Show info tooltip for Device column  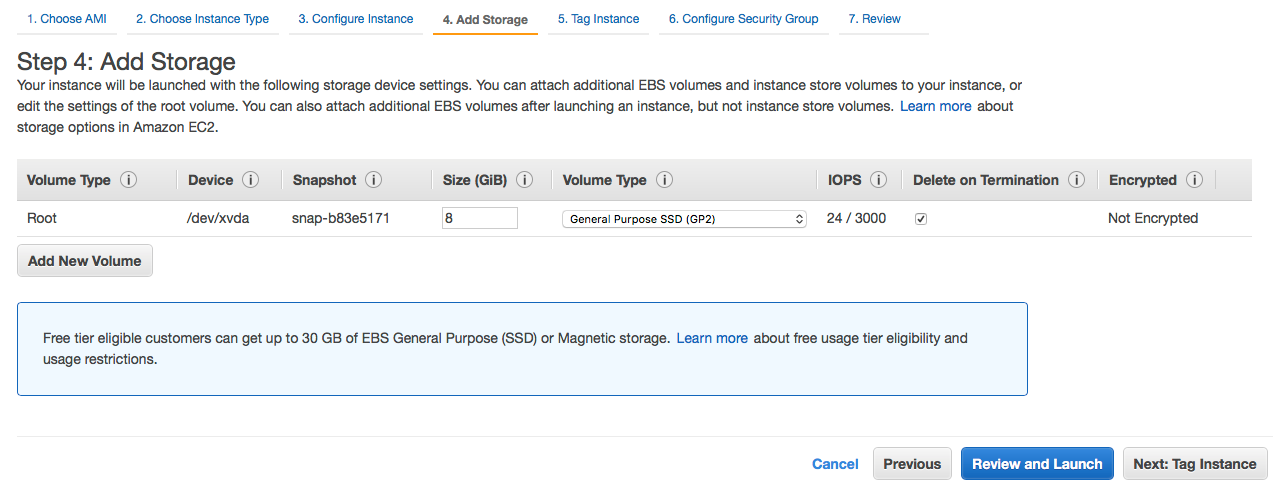point(250,180)
